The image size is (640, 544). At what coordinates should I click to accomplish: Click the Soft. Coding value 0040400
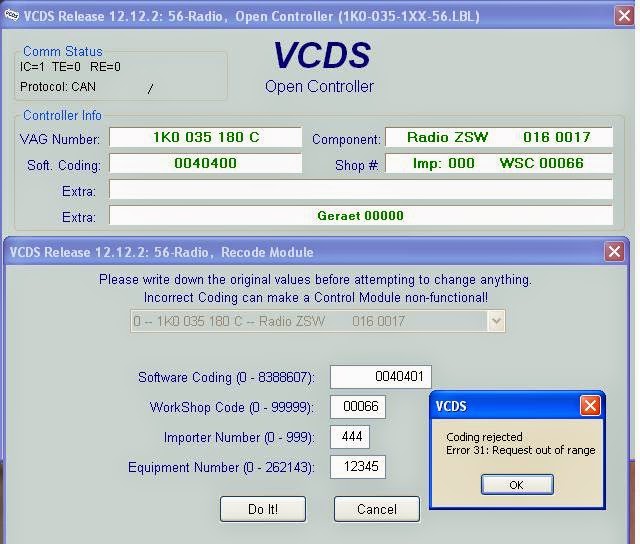coord(206,163)
